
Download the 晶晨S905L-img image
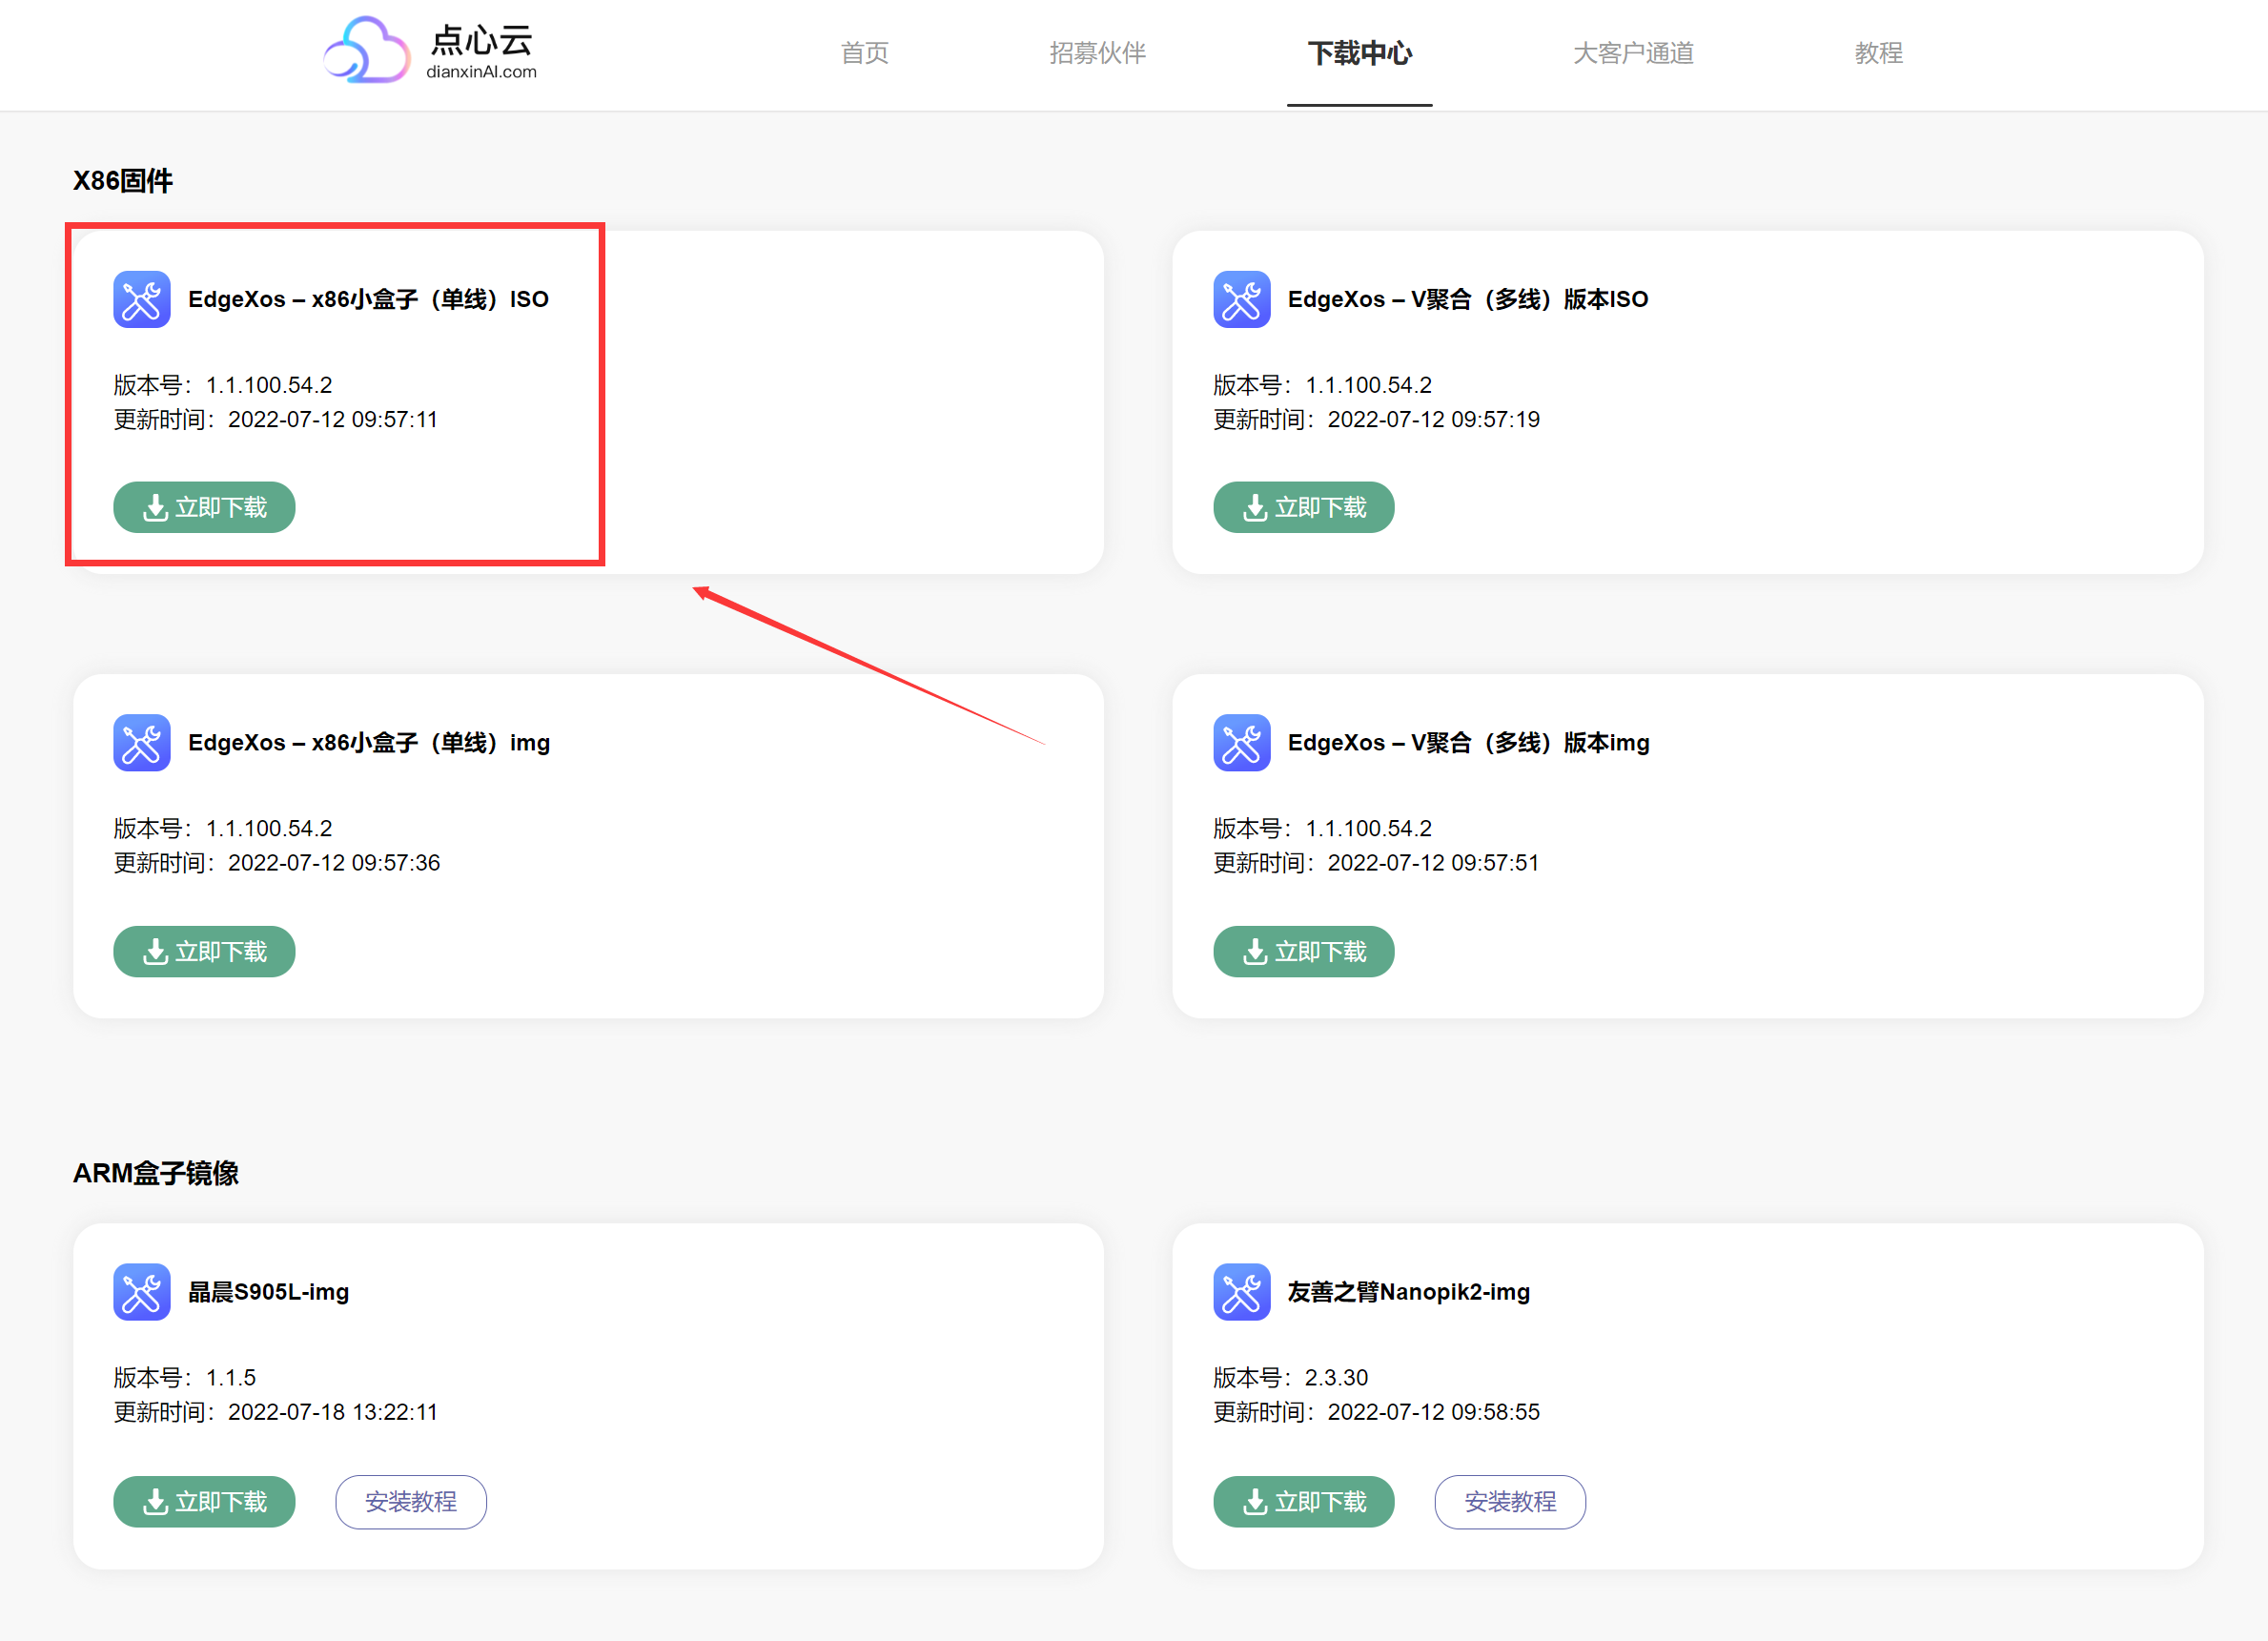tap(204, 1502)
